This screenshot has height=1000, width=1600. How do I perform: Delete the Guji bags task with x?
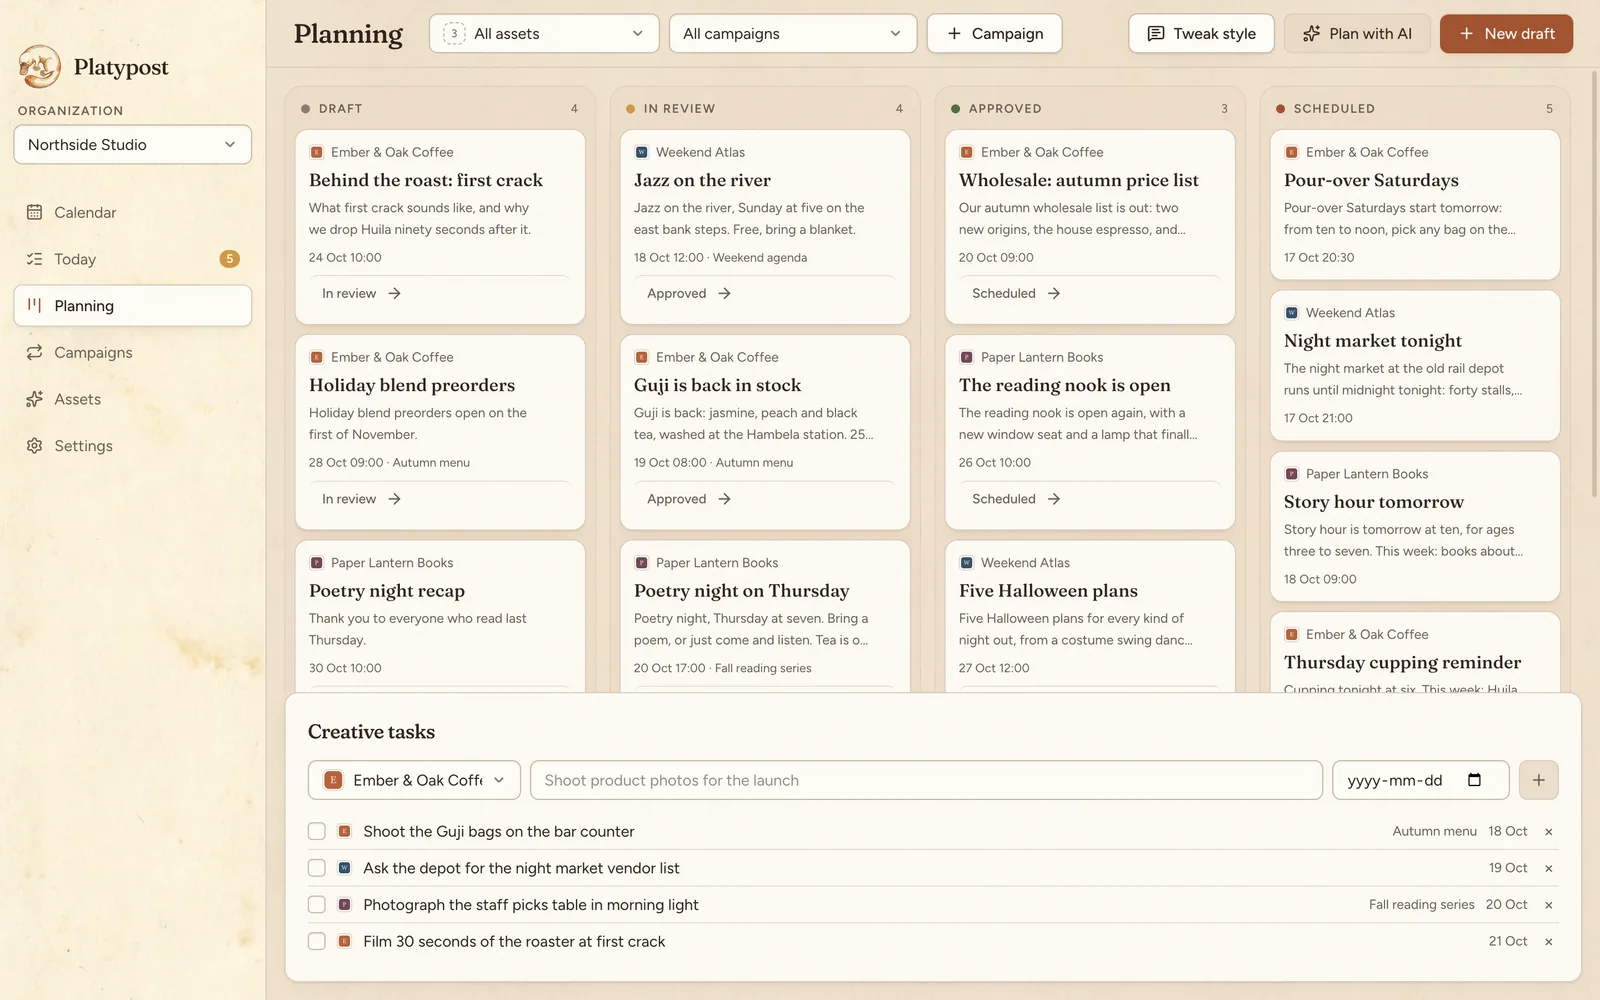coord(1548,832)
